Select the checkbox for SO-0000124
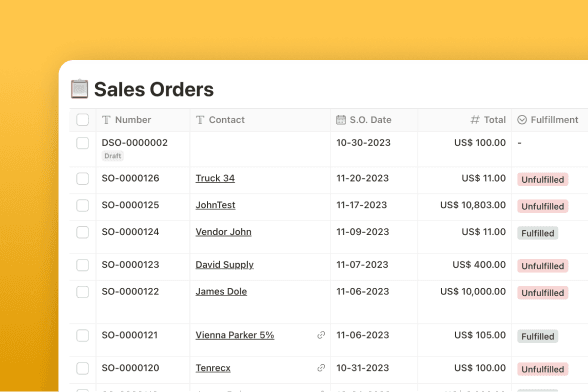Viewport: 588px width, 392px height. click(82, 232)
